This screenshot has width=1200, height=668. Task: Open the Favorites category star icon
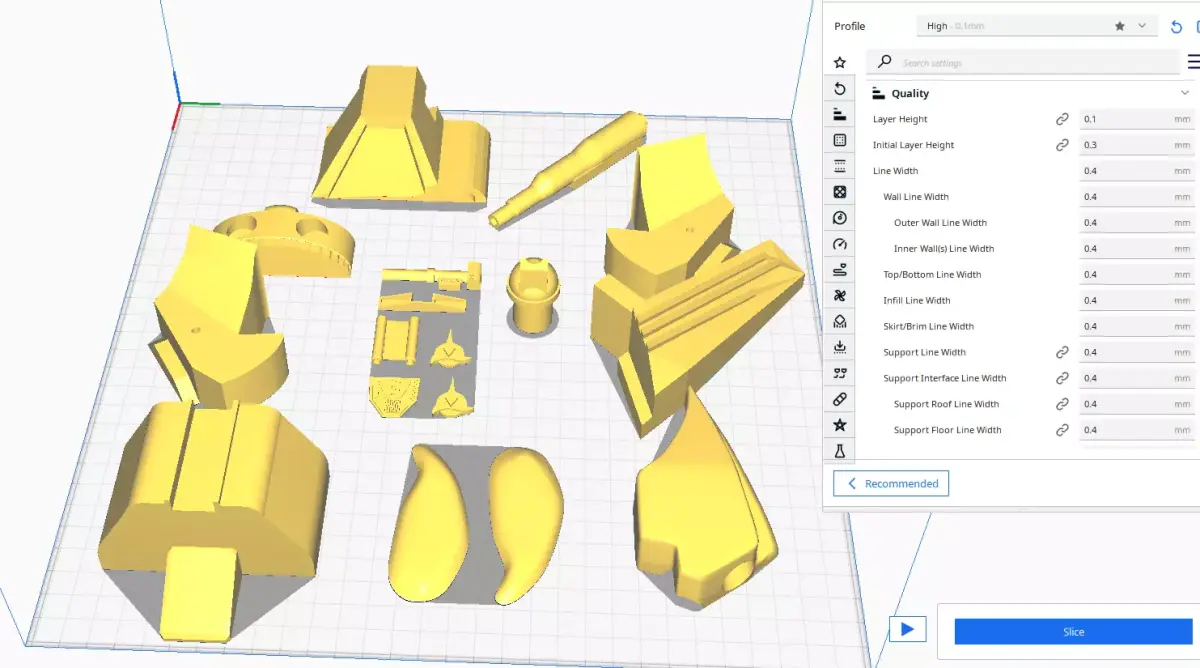[x=840, y=62]
